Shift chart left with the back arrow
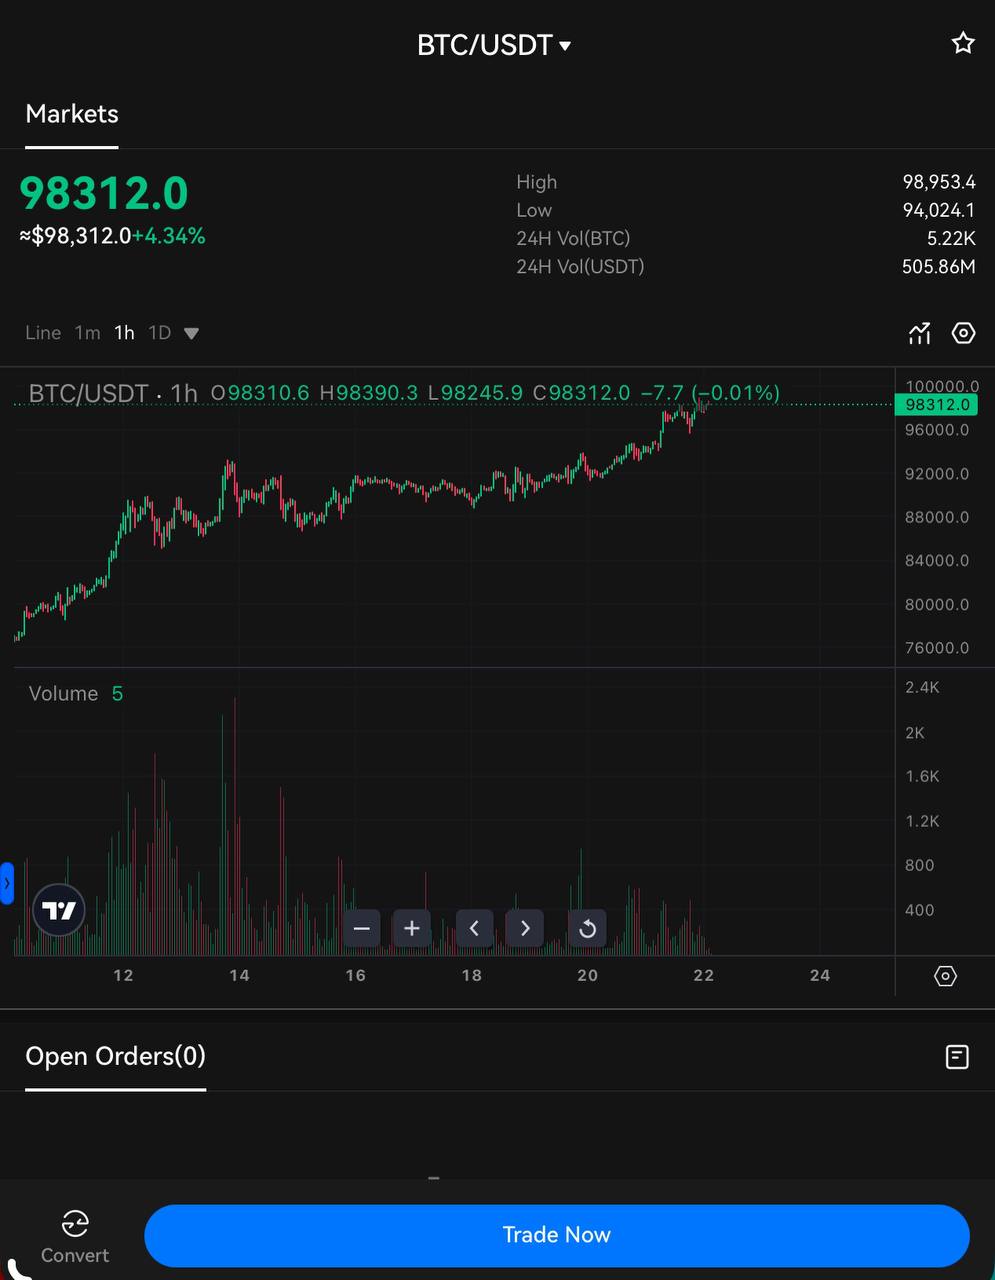Screen dimensions: 995x1280 pyautogui.click(x=475, y=929)
